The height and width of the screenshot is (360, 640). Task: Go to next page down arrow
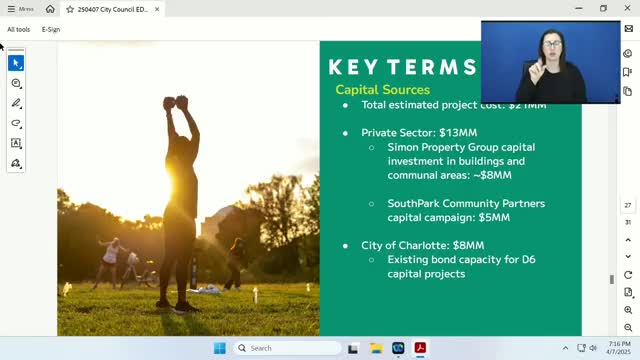[628, 256]
